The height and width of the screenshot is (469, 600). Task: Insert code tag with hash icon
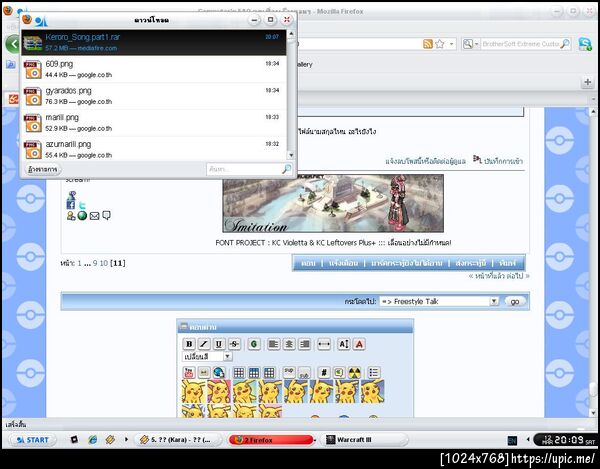coord(324,372)
